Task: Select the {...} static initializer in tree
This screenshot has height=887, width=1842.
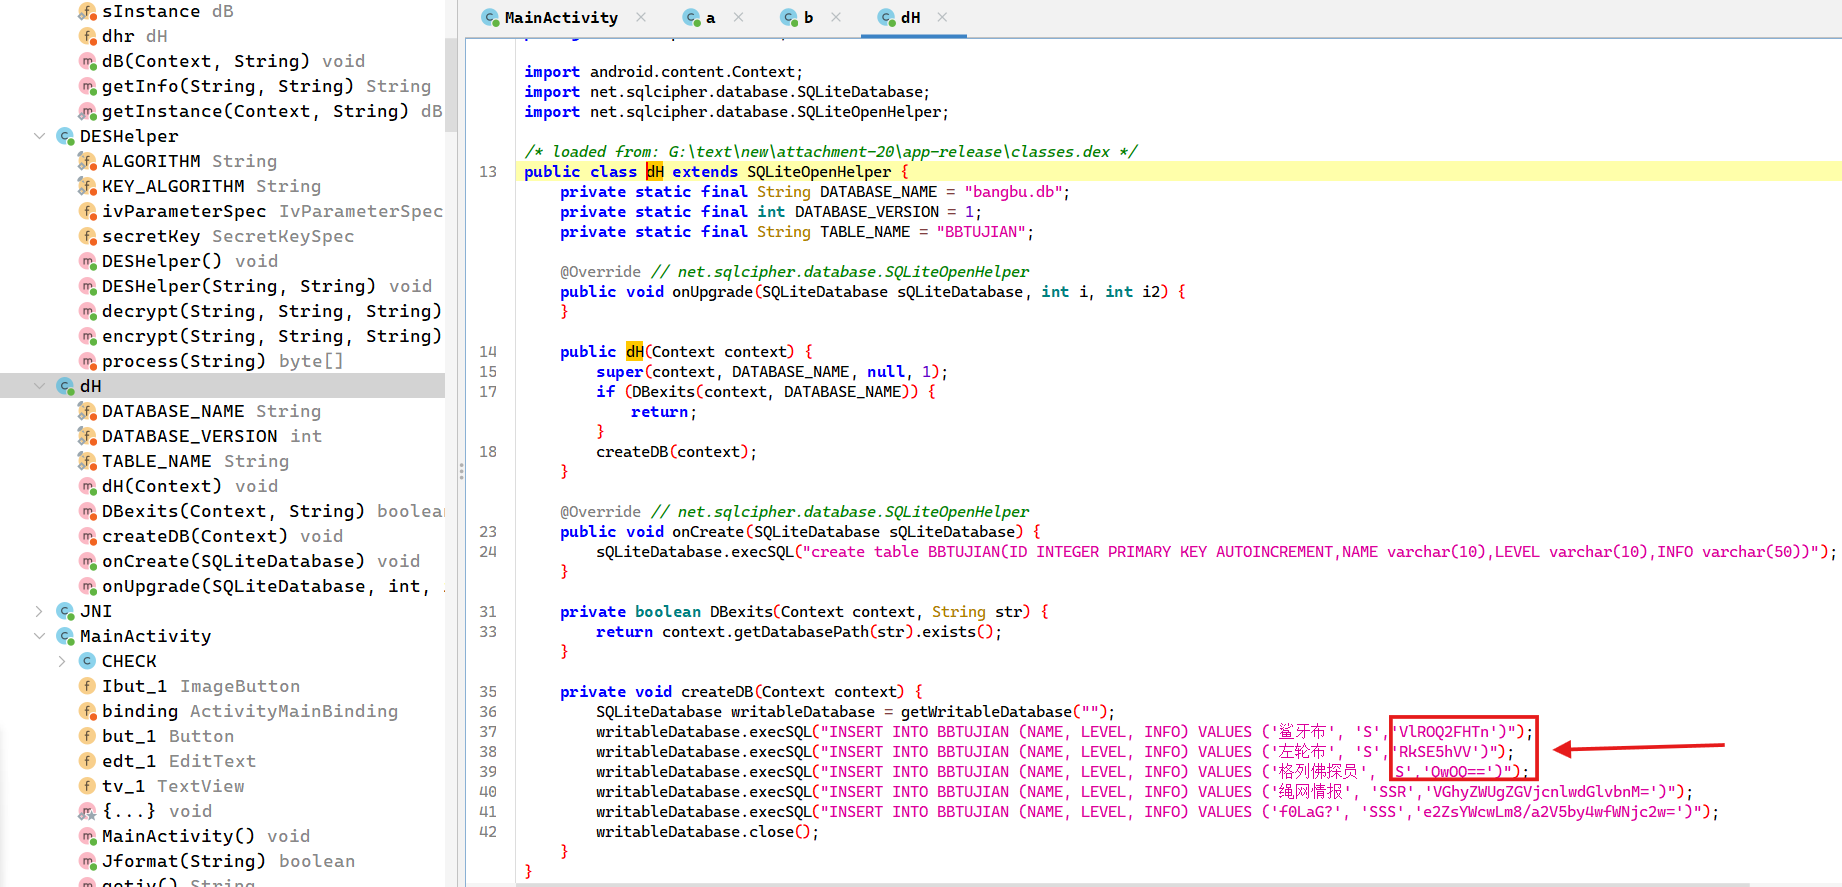Action: tap(157, 811)
